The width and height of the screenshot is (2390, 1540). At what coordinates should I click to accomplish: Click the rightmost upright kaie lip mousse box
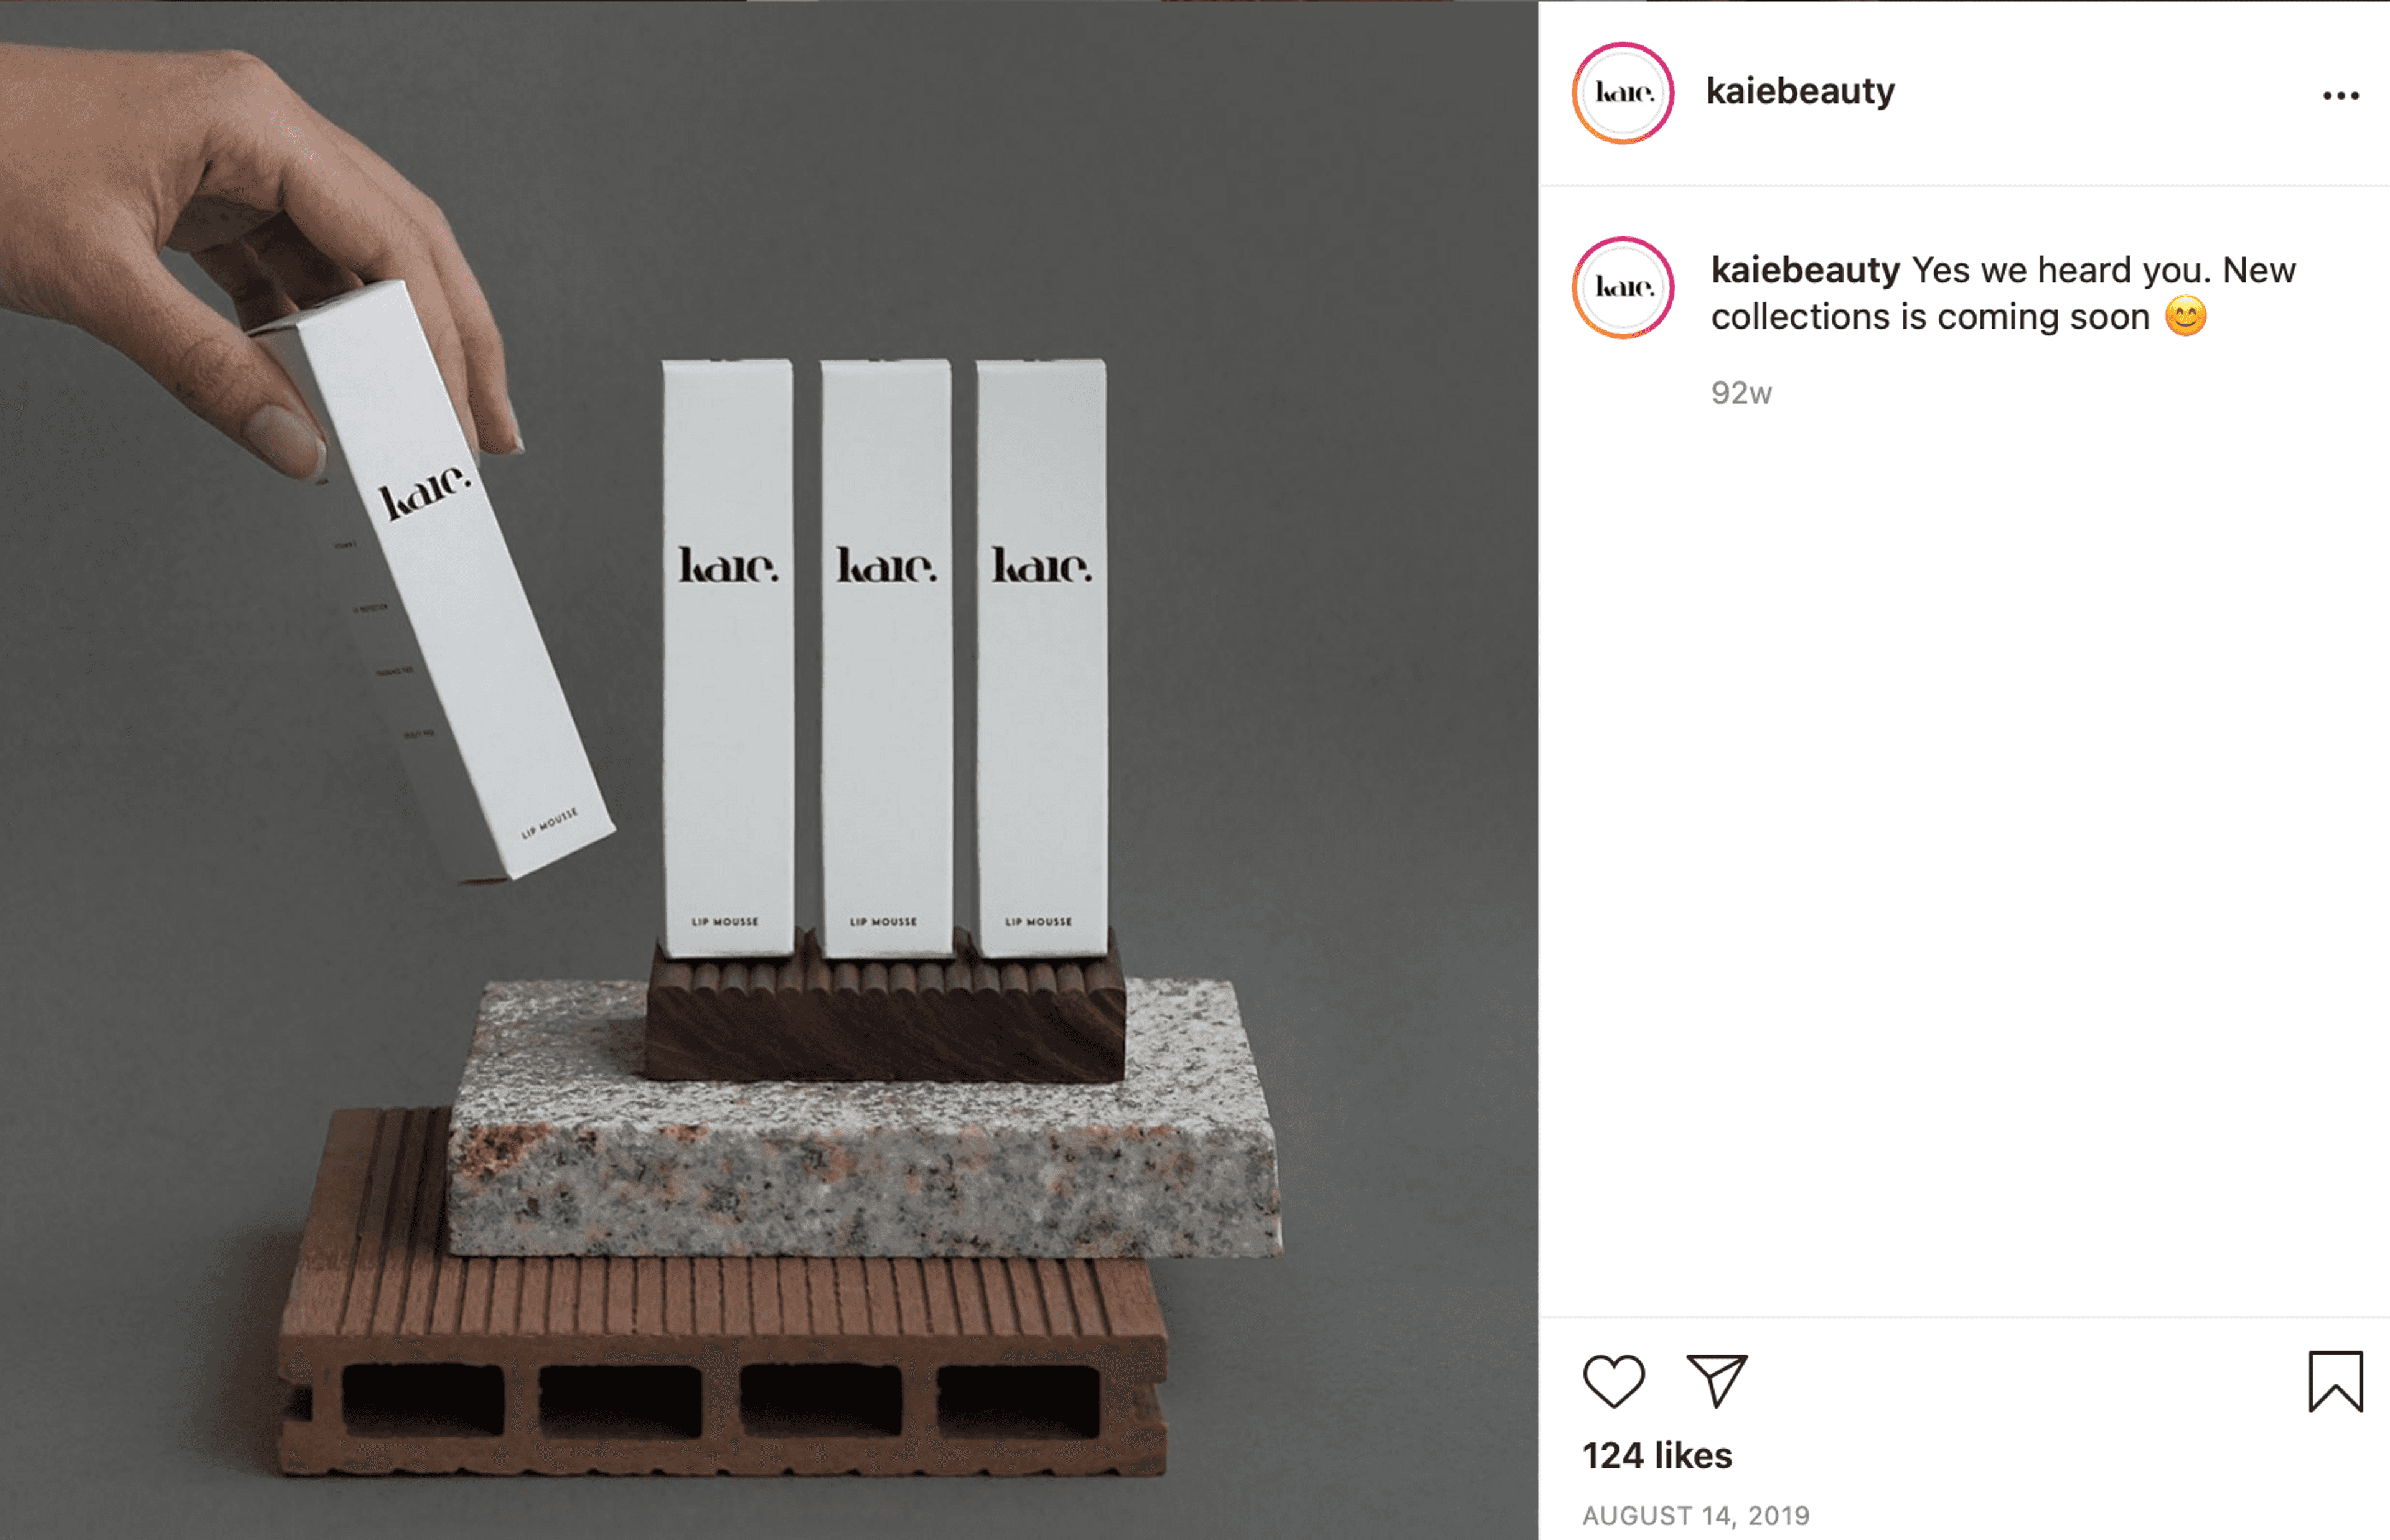click(x=1042, y=658)
